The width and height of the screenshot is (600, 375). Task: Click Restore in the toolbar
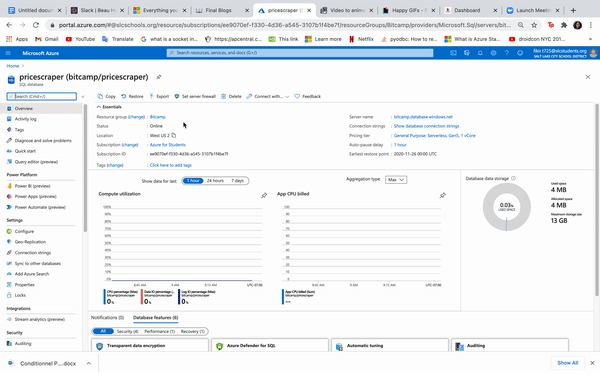132,96
